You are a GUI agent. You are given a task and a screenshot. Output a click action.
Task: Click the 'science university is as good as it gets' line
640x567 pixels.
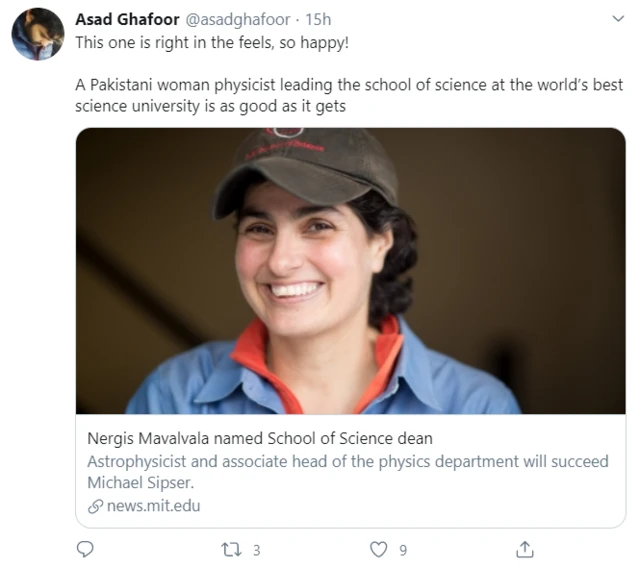click(x=210, y=106)
